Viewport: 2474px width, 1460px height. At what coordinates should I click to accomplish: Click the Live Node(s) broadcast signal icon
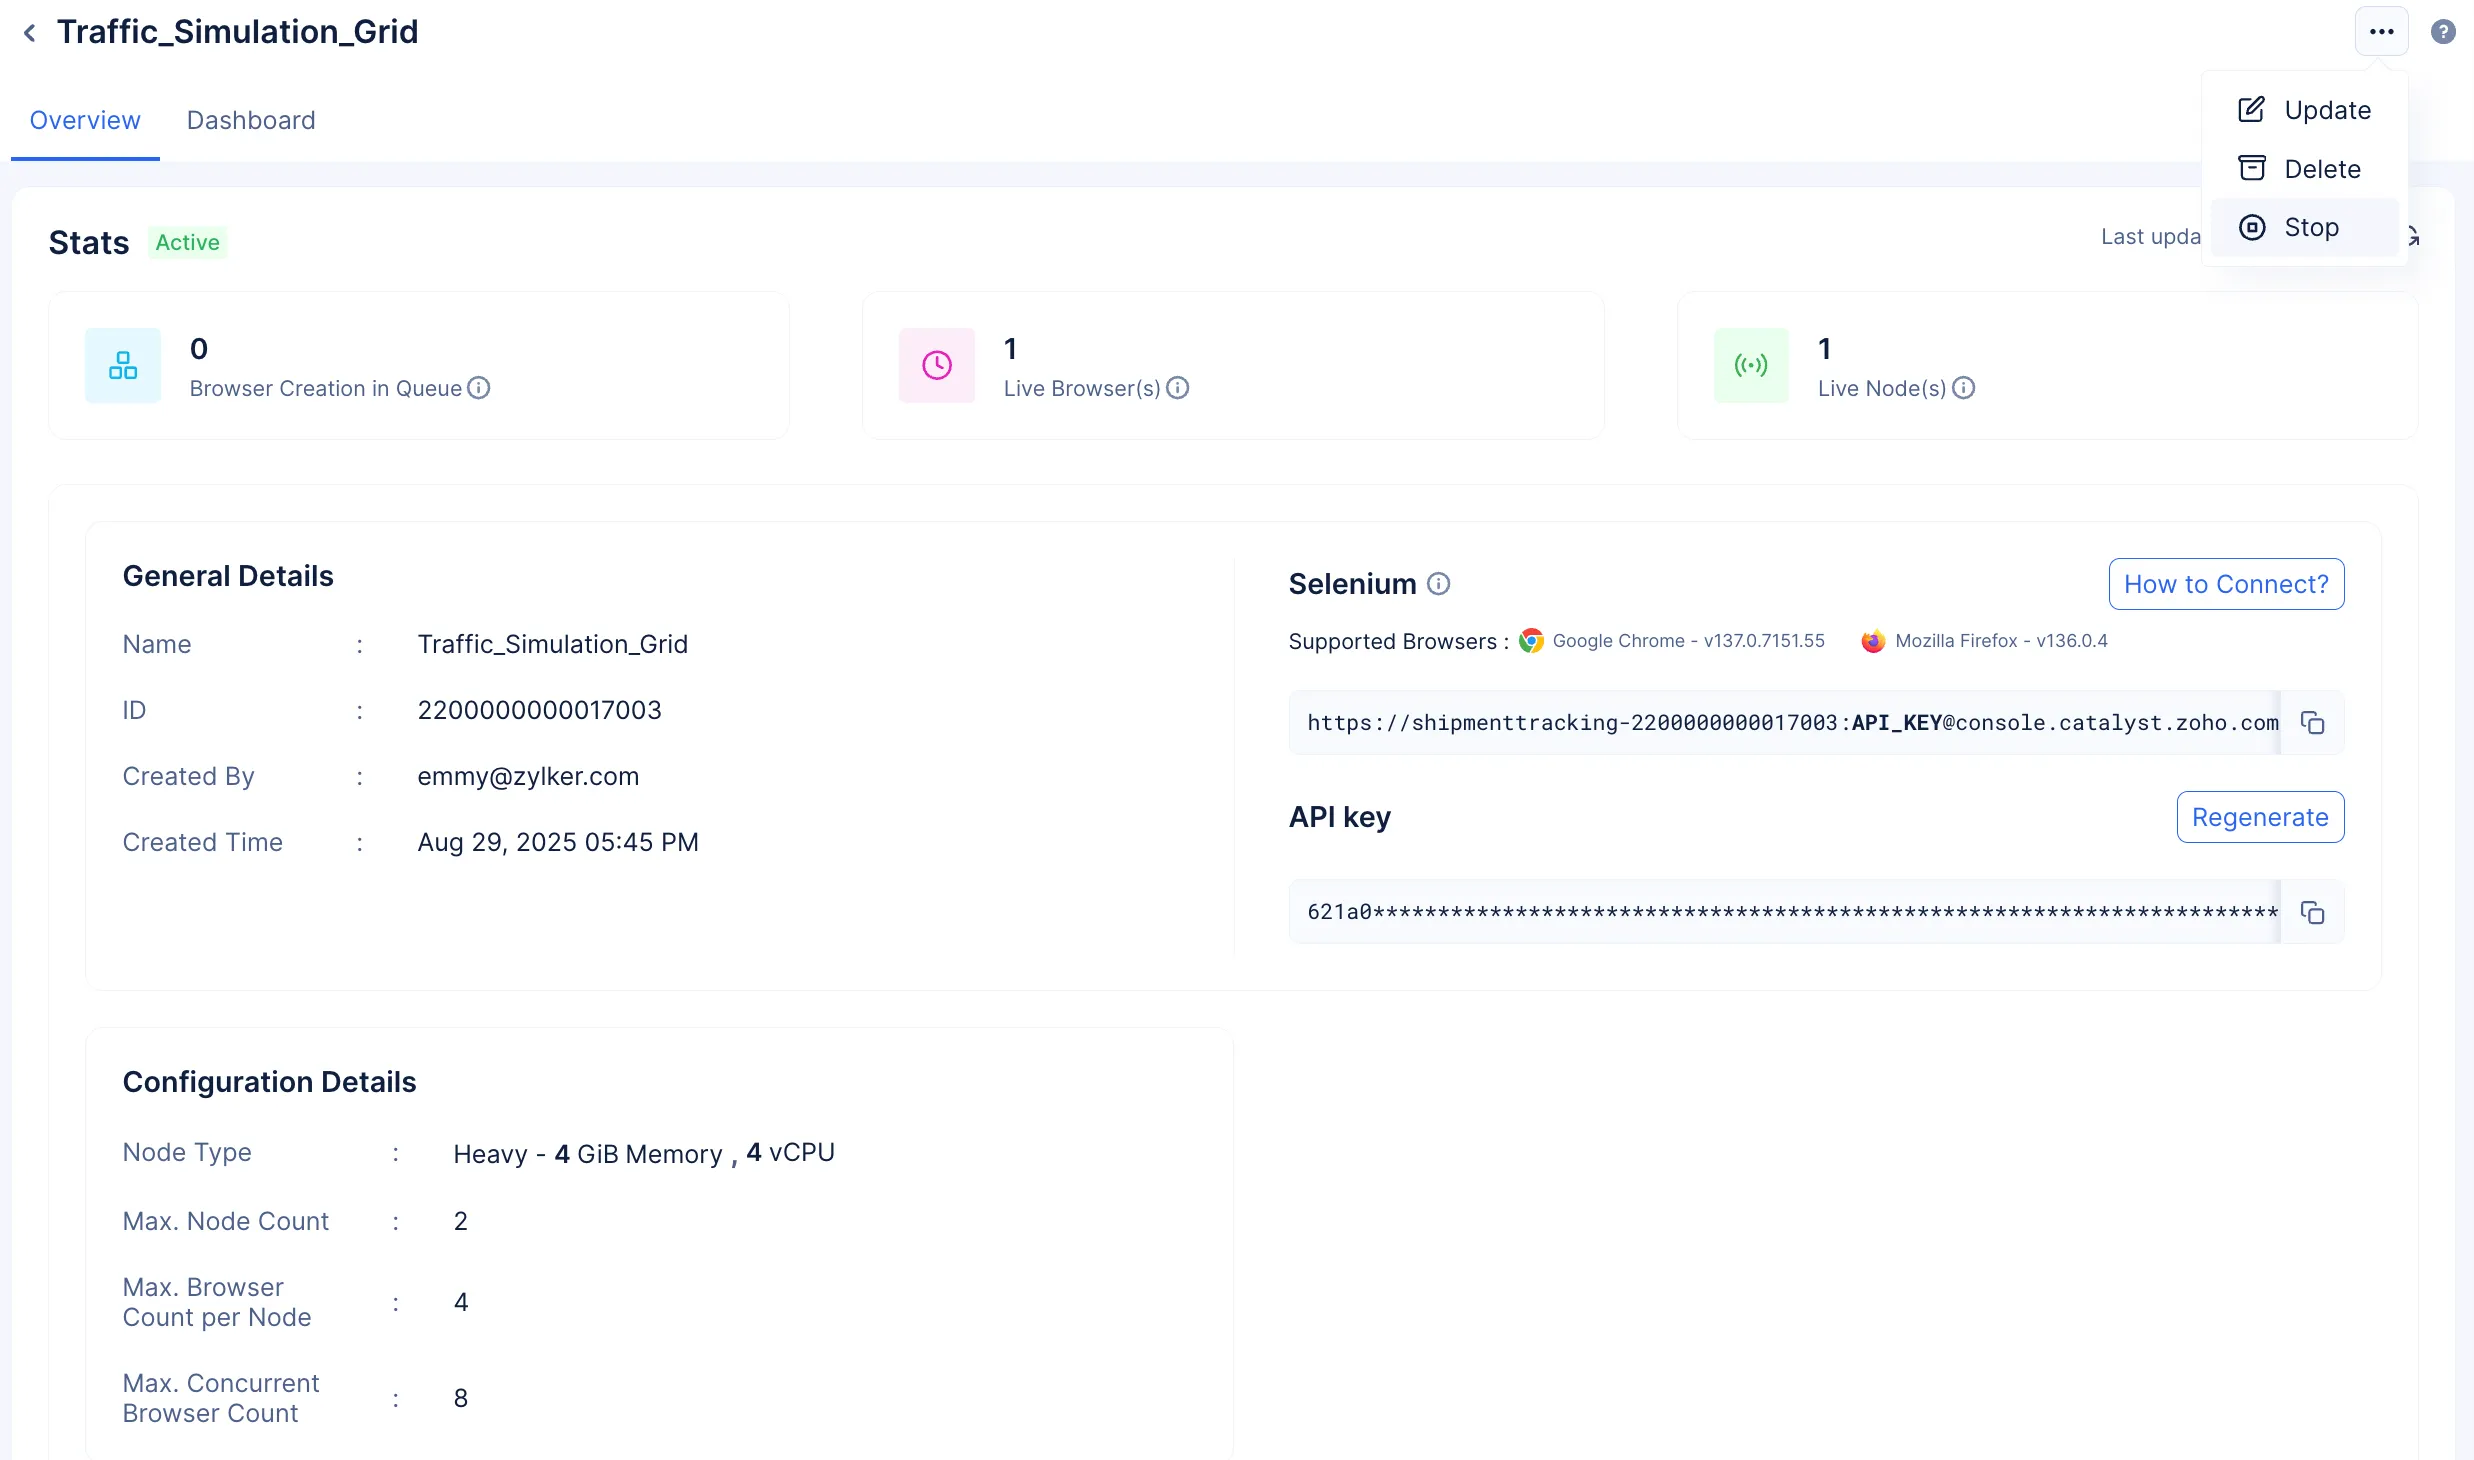1751,365
